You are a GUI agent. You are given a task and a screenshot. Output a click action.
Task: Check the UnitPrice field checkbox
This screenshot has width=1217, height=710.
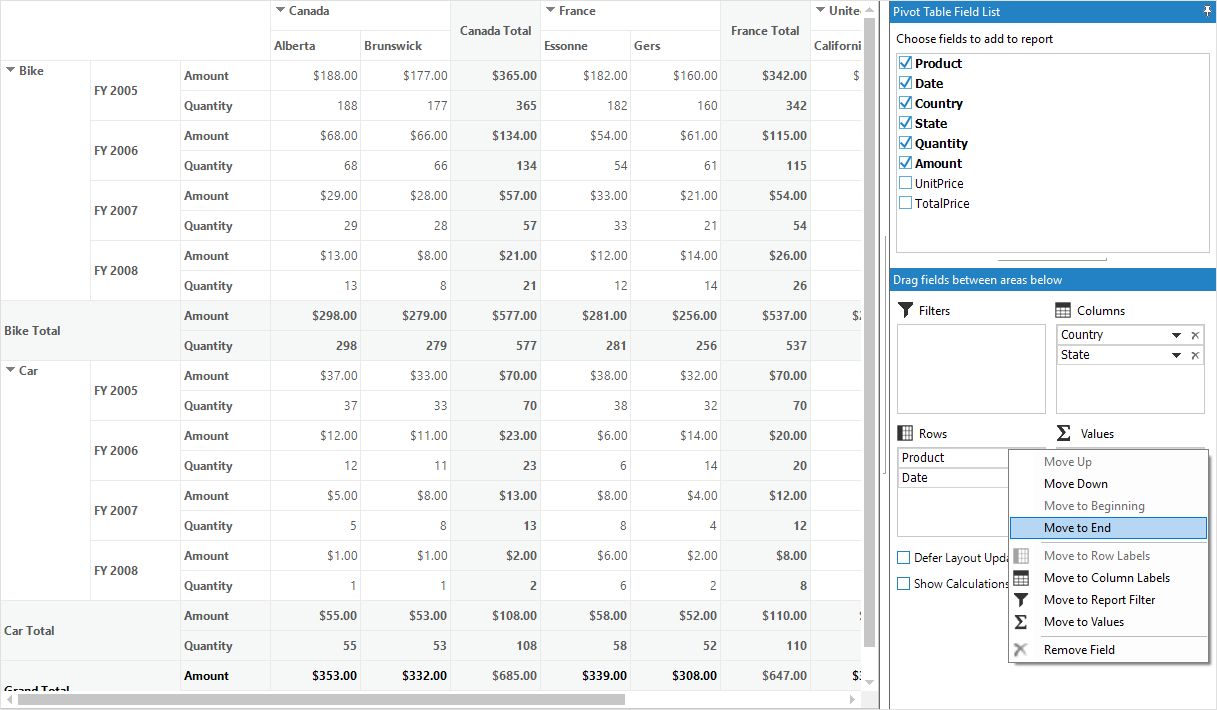pos(905,183)
